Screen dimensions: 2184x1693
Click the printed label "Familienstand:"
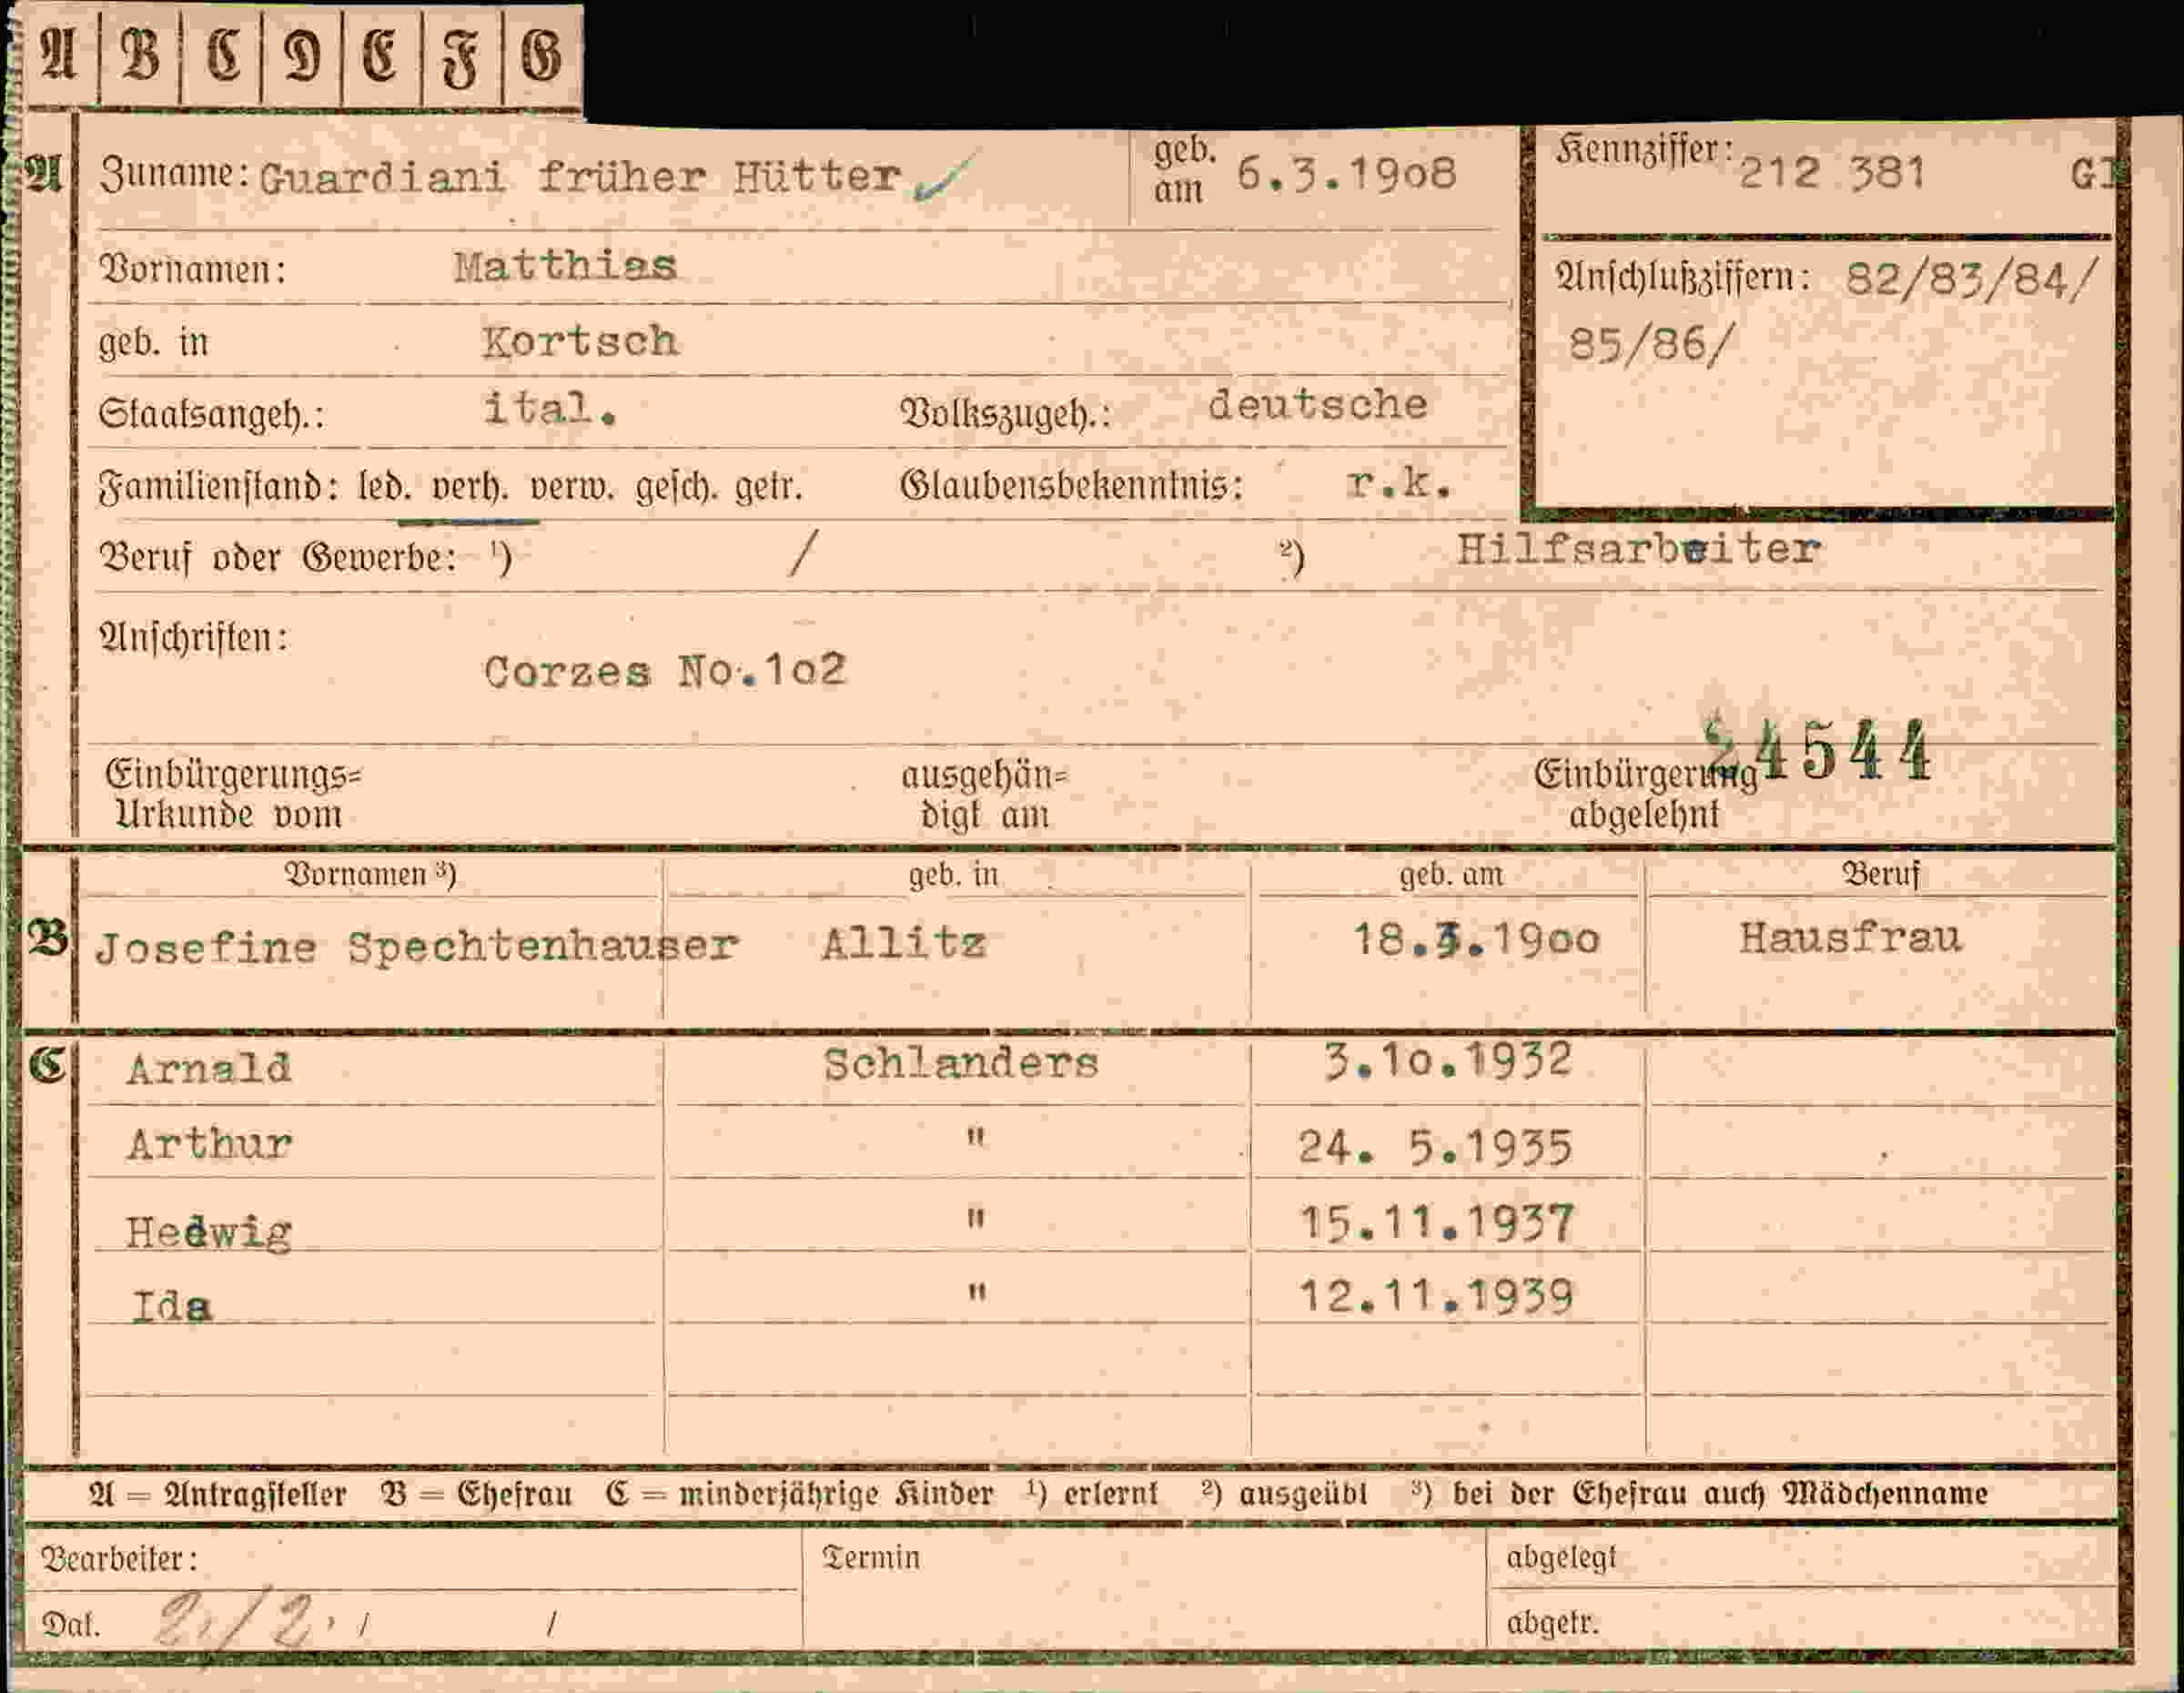pos(218,488)
